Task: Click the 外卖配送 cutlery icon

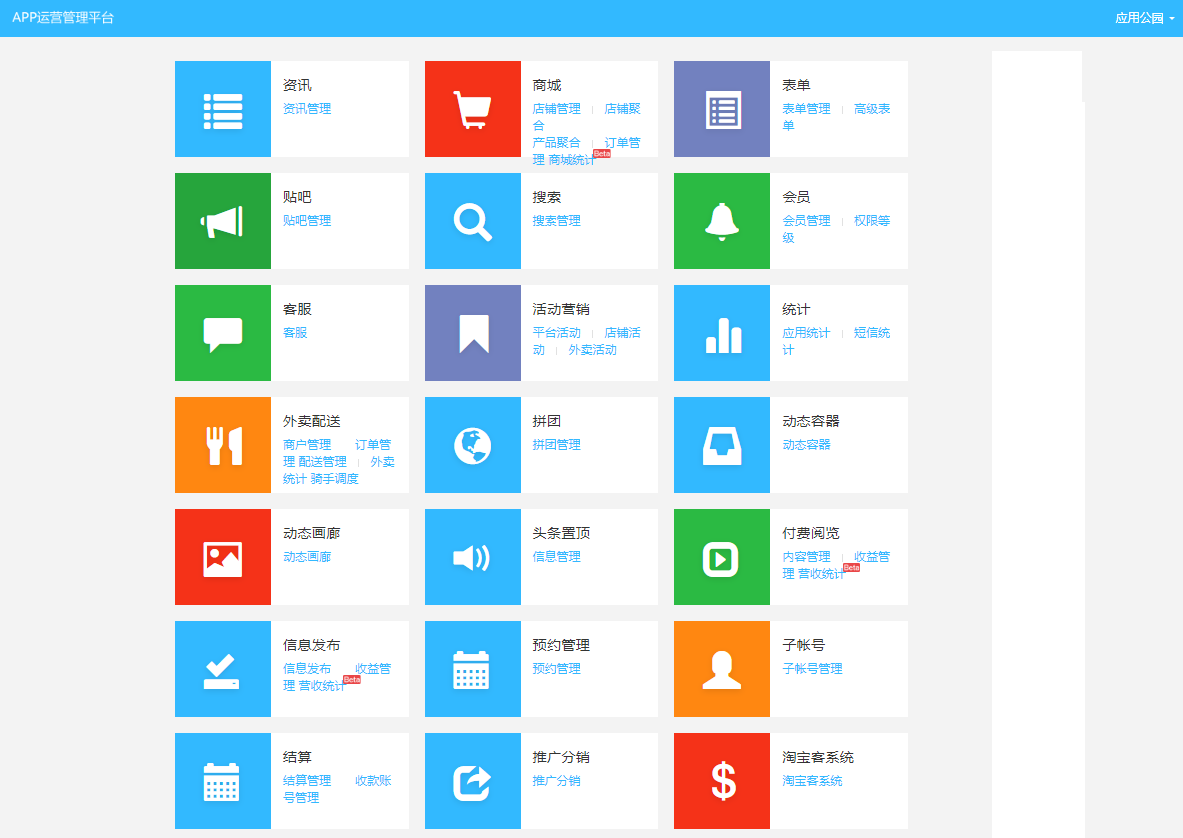Action: click(x=222, y=445)
